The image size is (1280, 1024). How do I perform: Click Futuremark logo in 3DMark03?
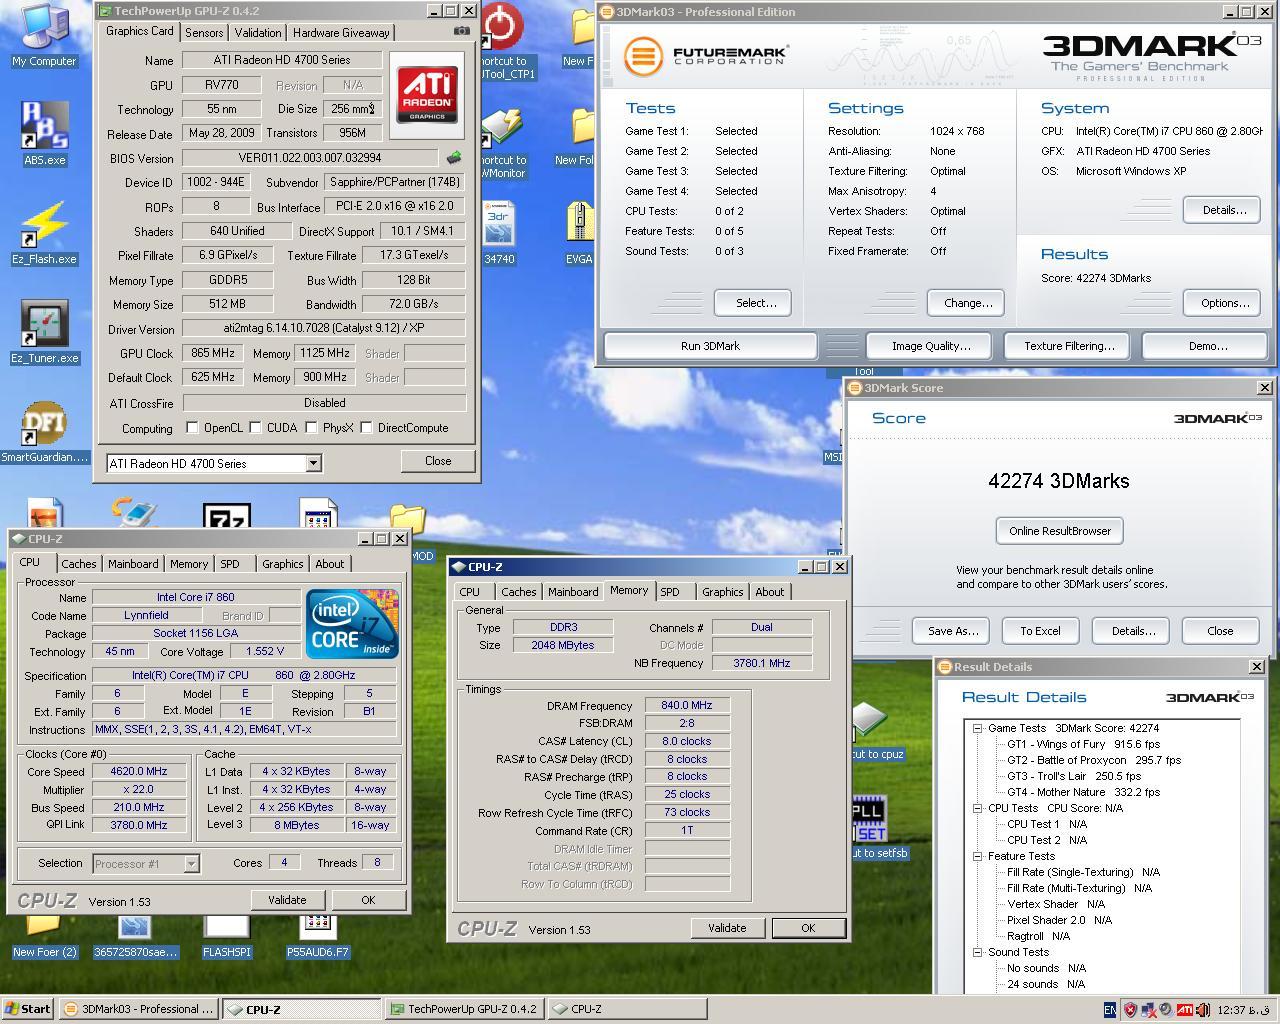coord(706,56)
